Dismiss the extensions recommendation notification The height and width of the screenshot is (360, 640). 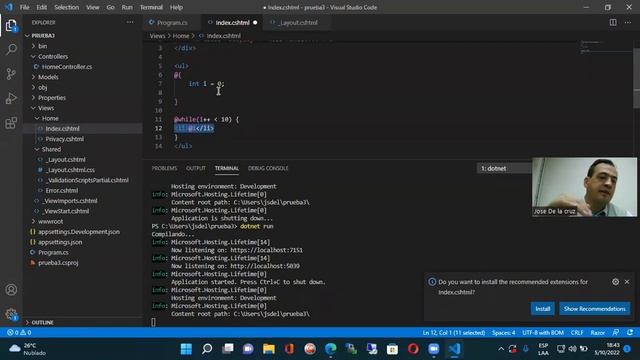627,282
